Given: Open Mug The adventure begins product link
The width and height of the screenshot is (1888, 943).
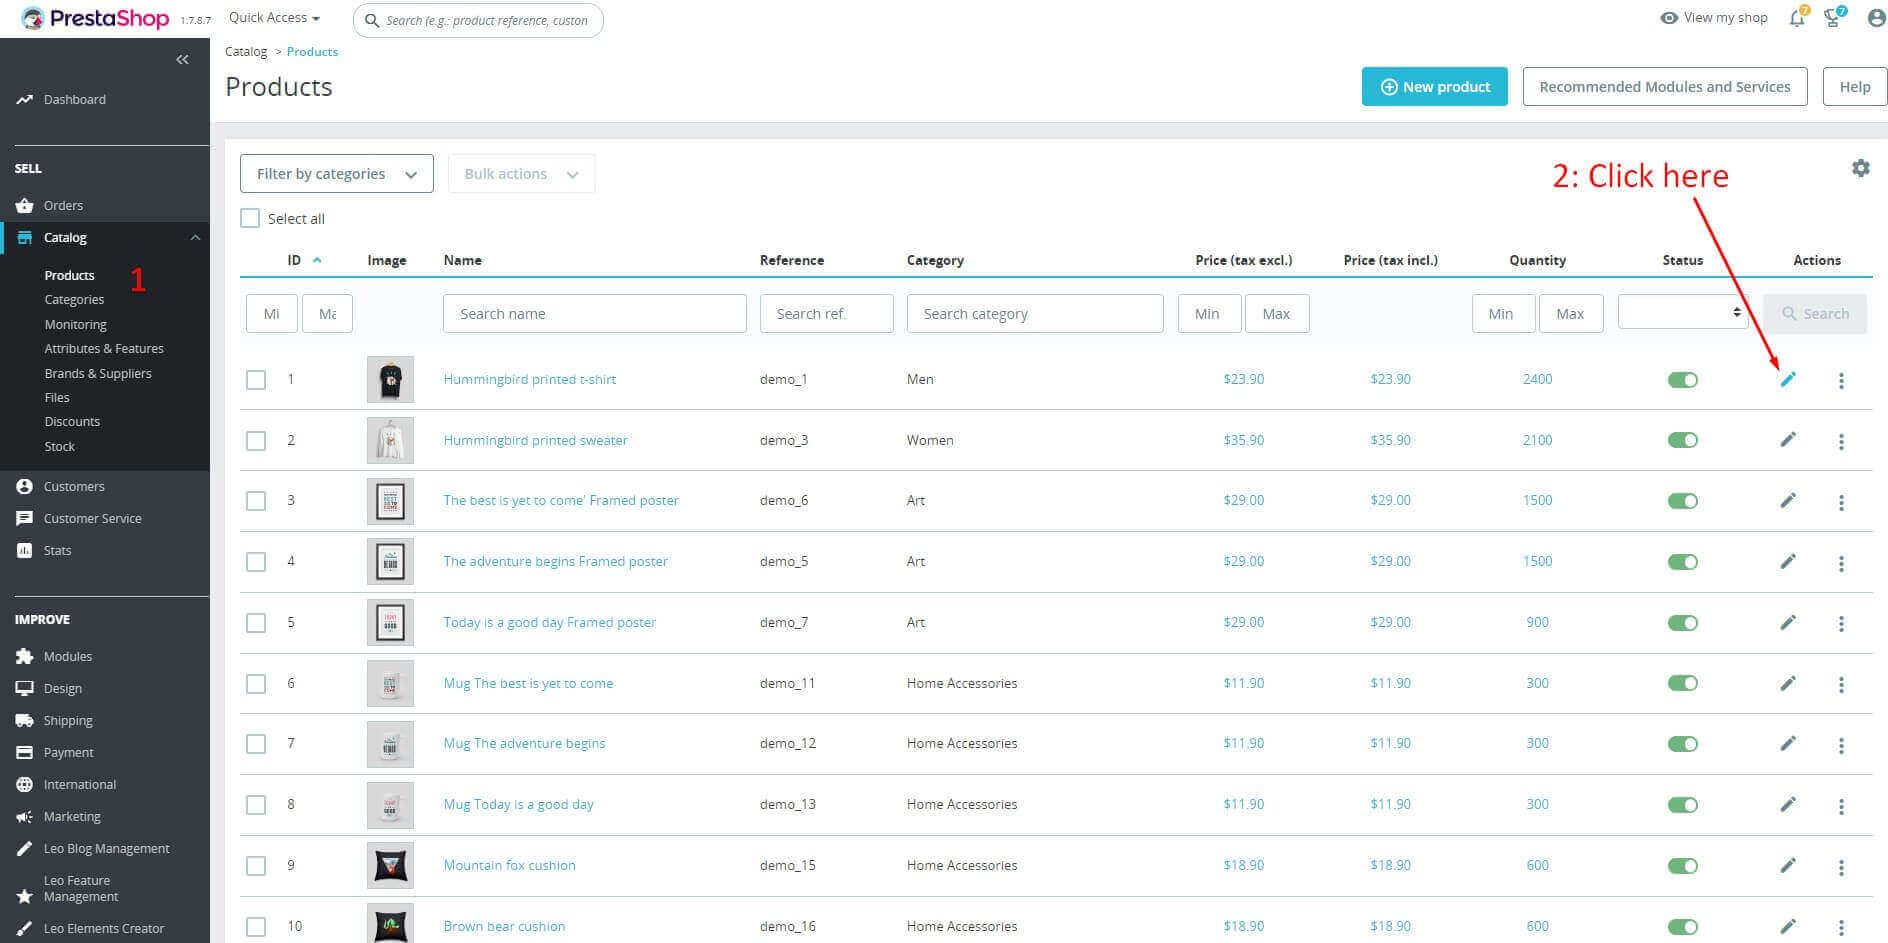Looking at the screenshot, I should click(x=524, y=743).
